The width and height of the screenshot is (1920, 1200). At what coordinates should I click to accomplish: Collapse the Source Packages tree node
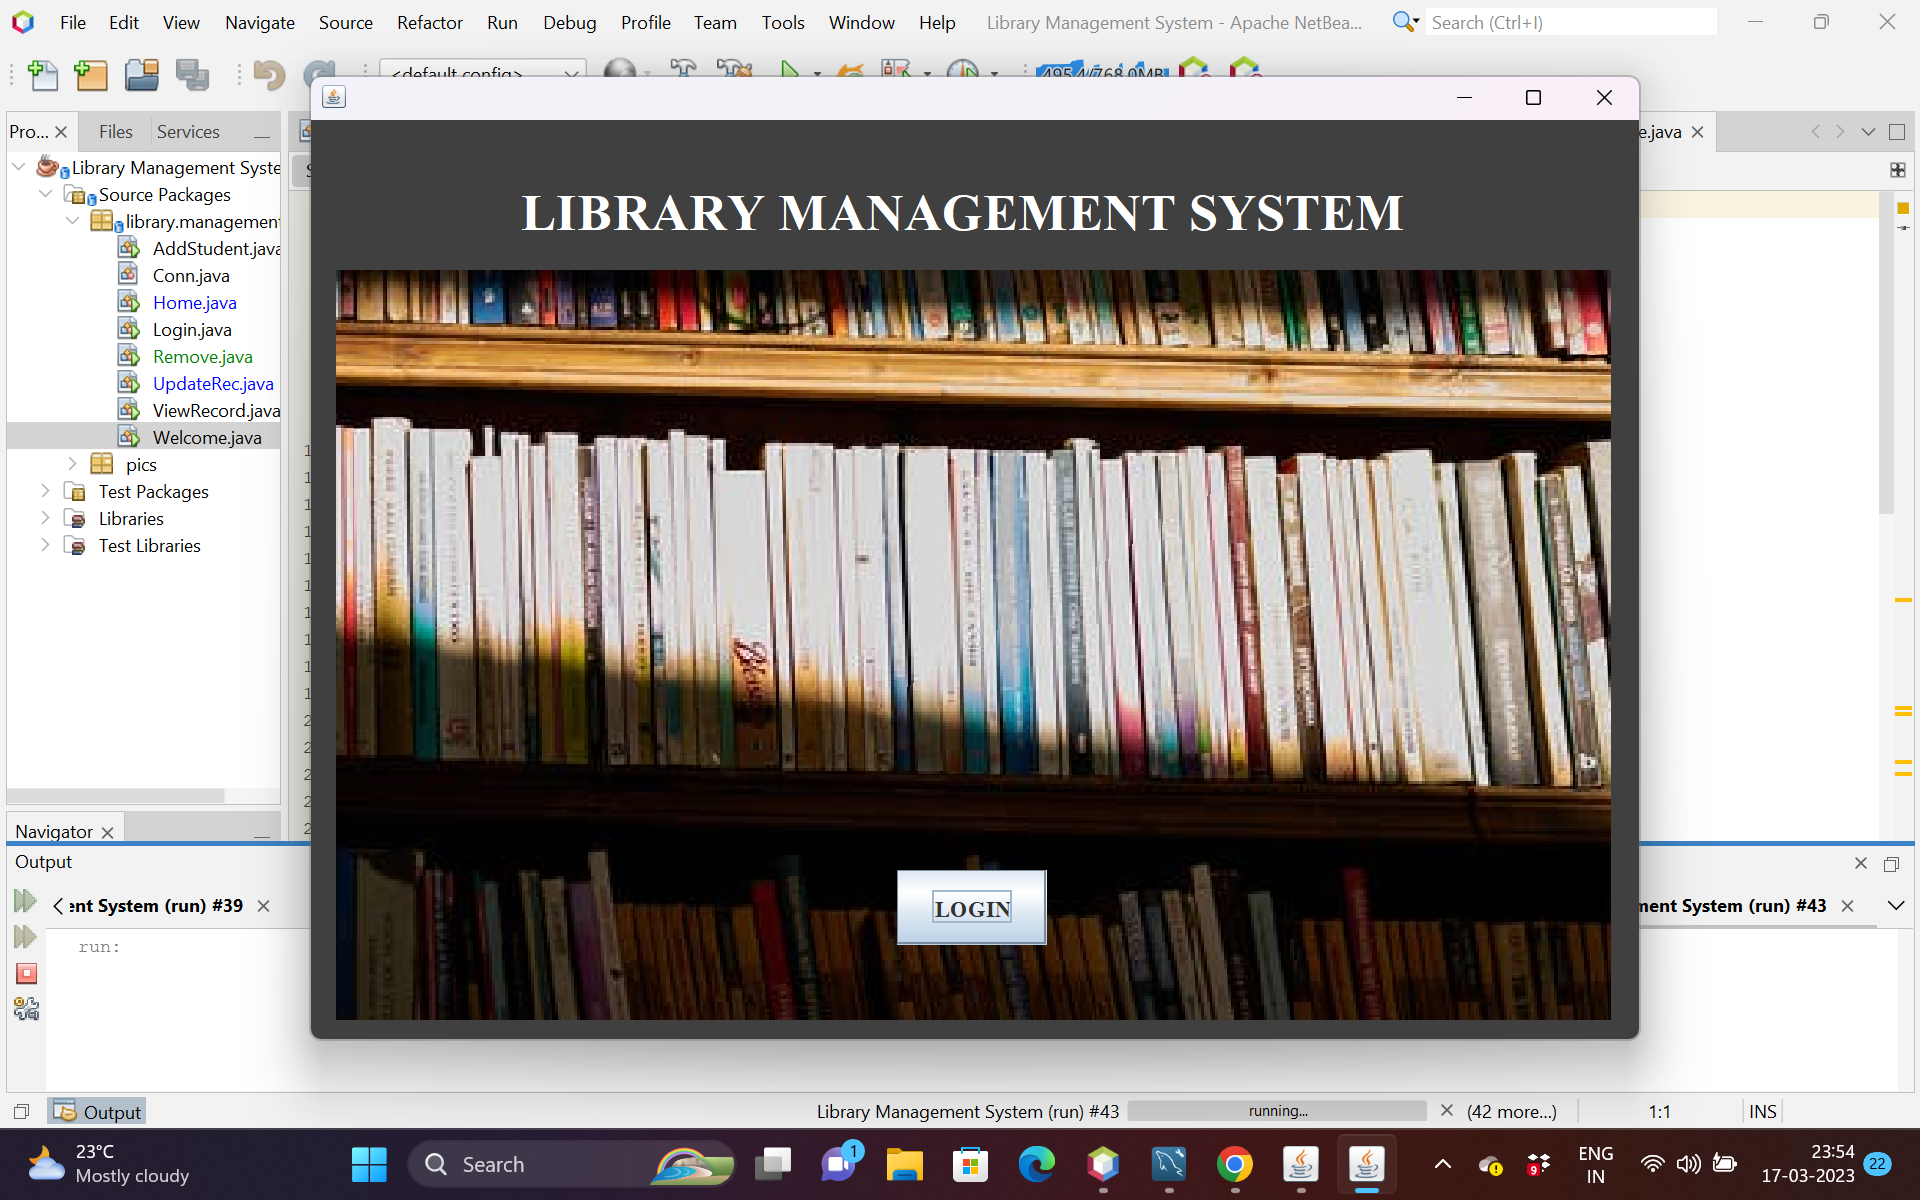click(x=45, y=195)
